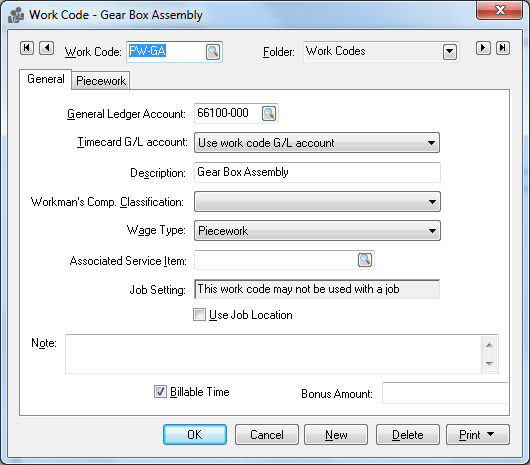530x465 pixels.
Task: Open General Ledger Account lookup
Action: [x=269, y=113]
